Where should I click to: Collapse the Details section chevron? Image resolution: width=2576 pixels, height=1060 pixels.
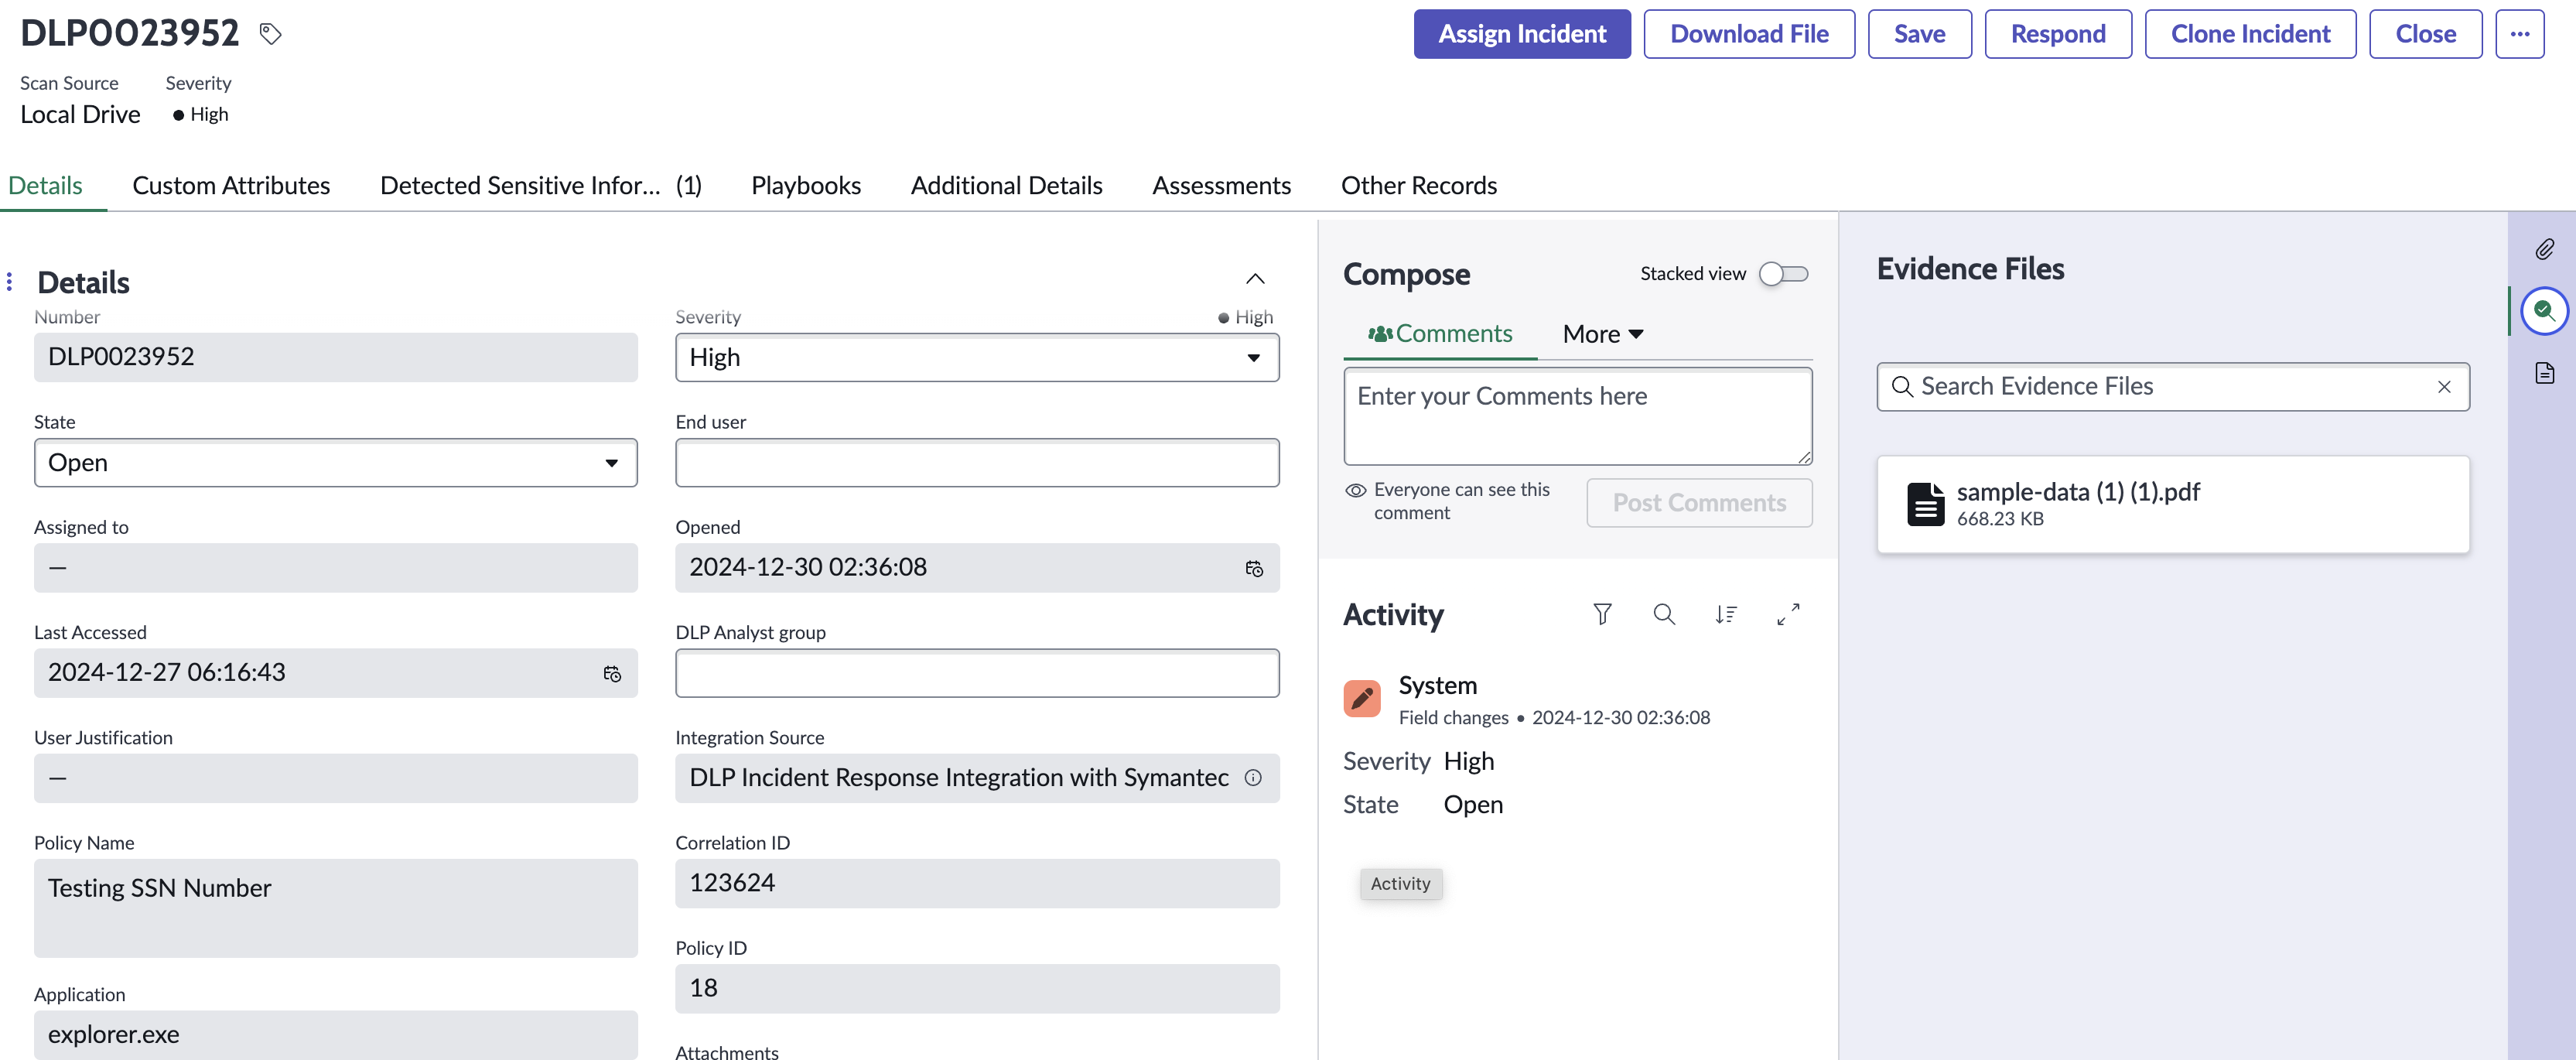point(1255,279)
